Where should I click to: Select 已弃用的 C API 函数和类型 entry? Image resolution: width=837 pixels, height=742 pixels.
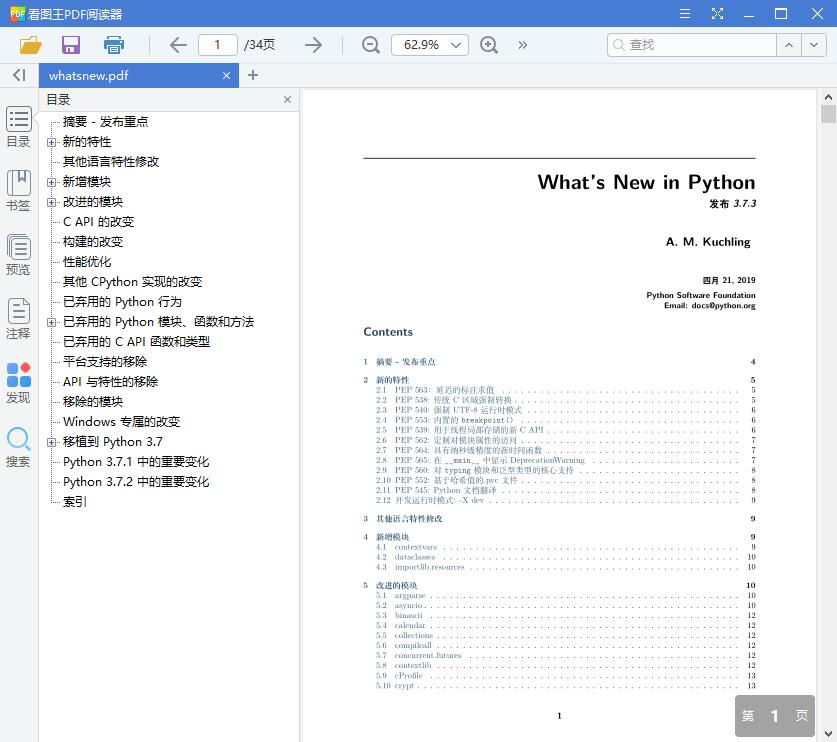point(136,342)
